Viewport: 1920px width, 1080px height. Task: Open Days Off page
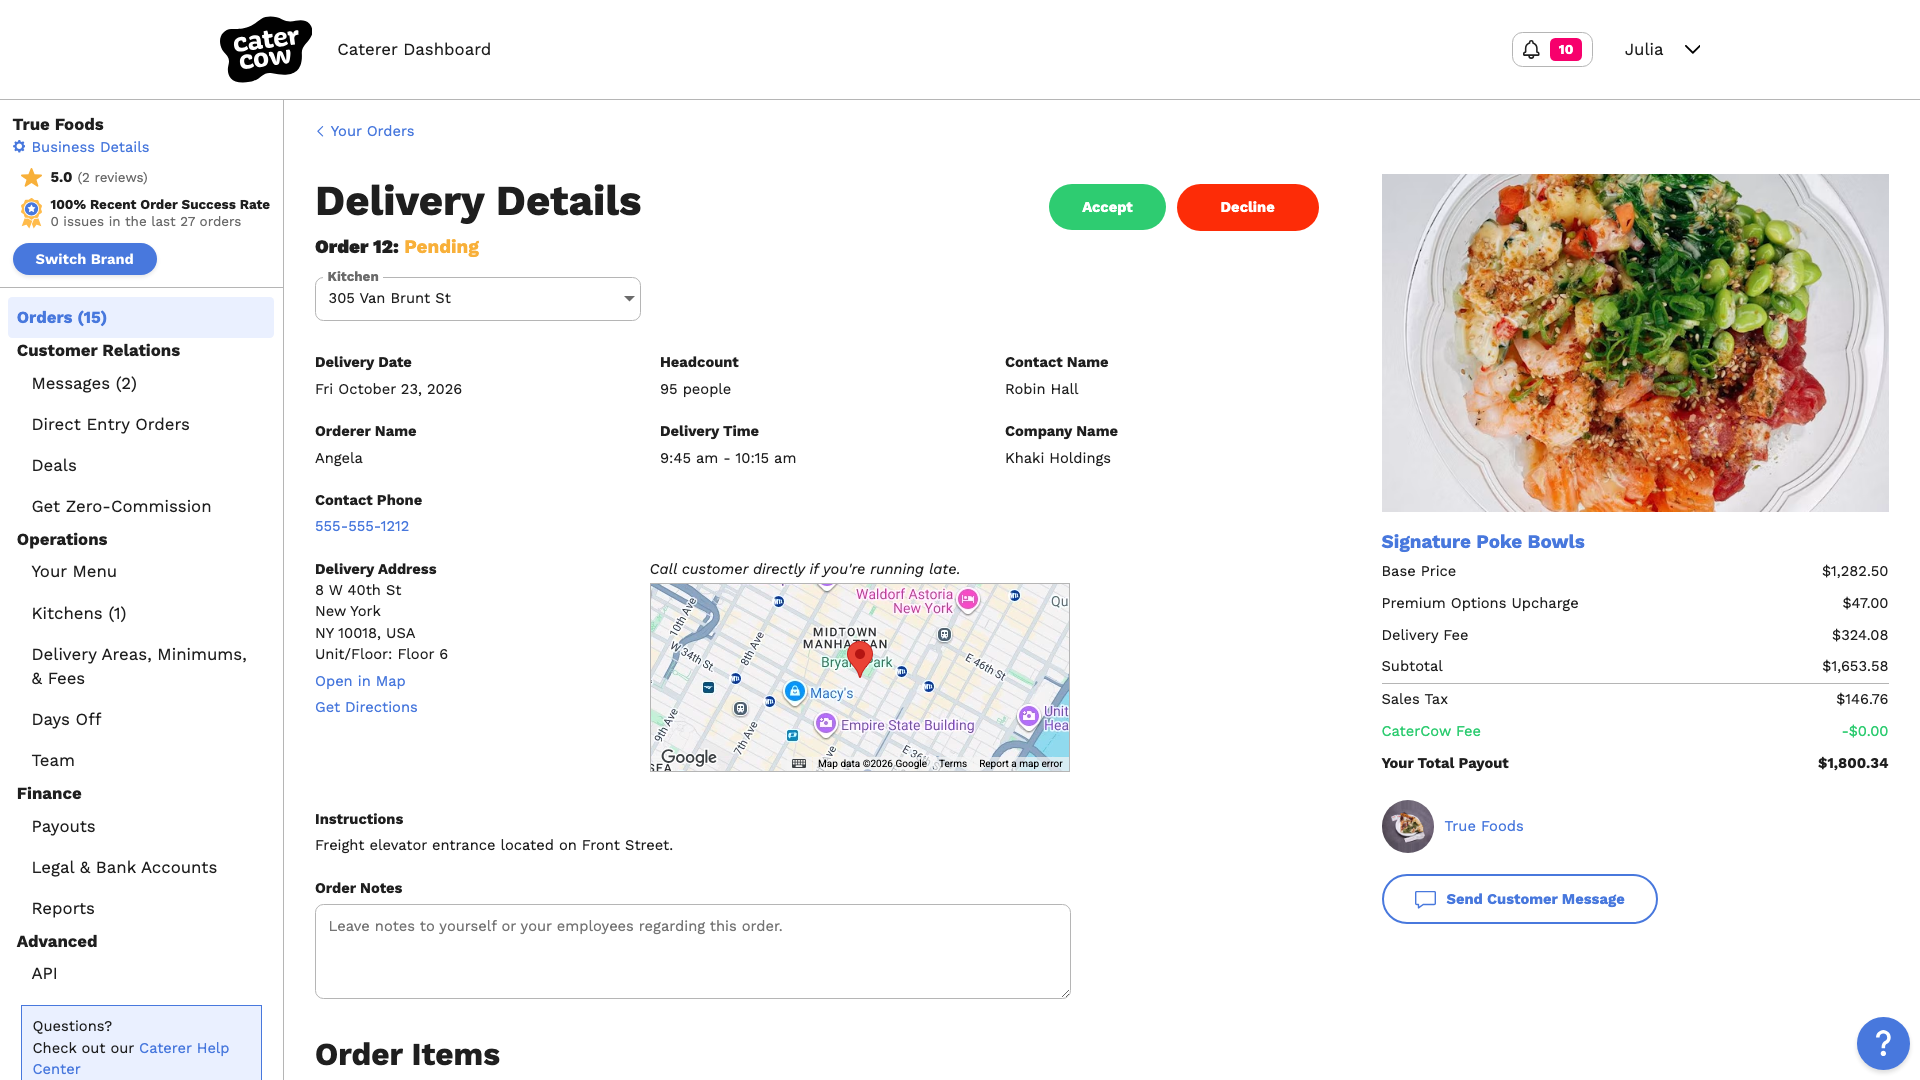pyautogui.click(x=66, y=719)
